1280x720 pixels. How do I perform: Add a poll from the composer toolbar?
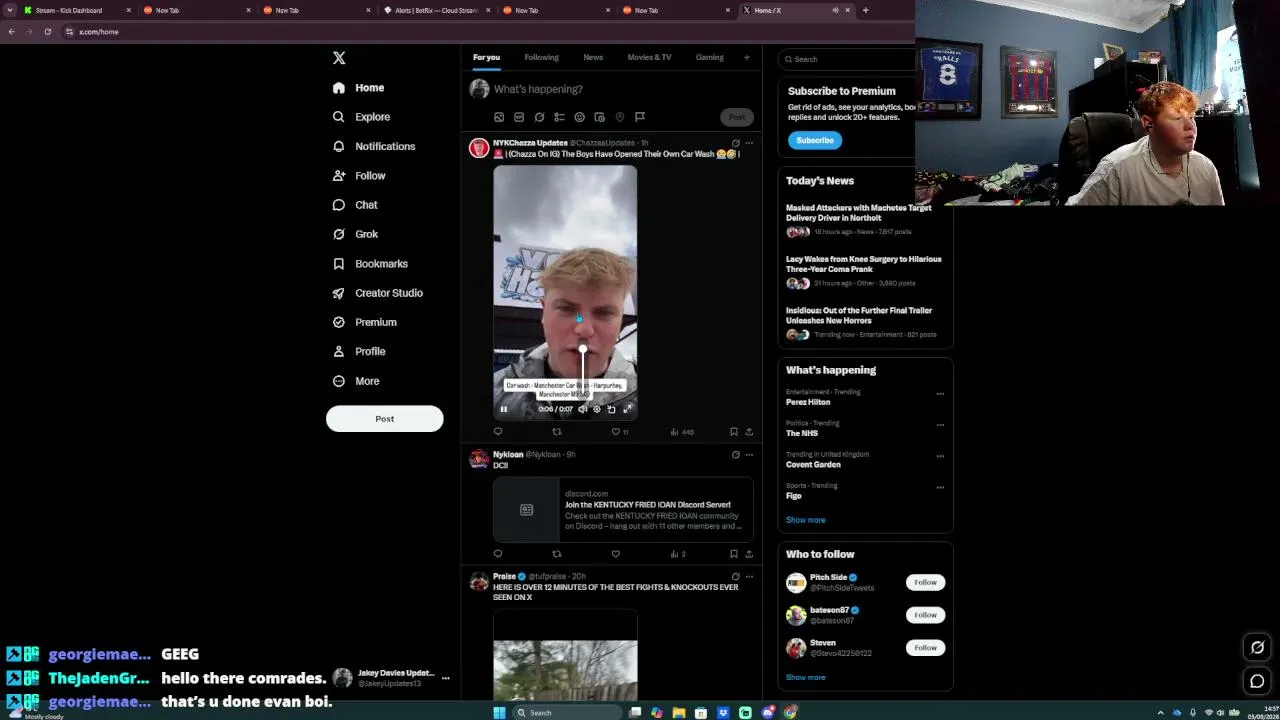(559, 117)
